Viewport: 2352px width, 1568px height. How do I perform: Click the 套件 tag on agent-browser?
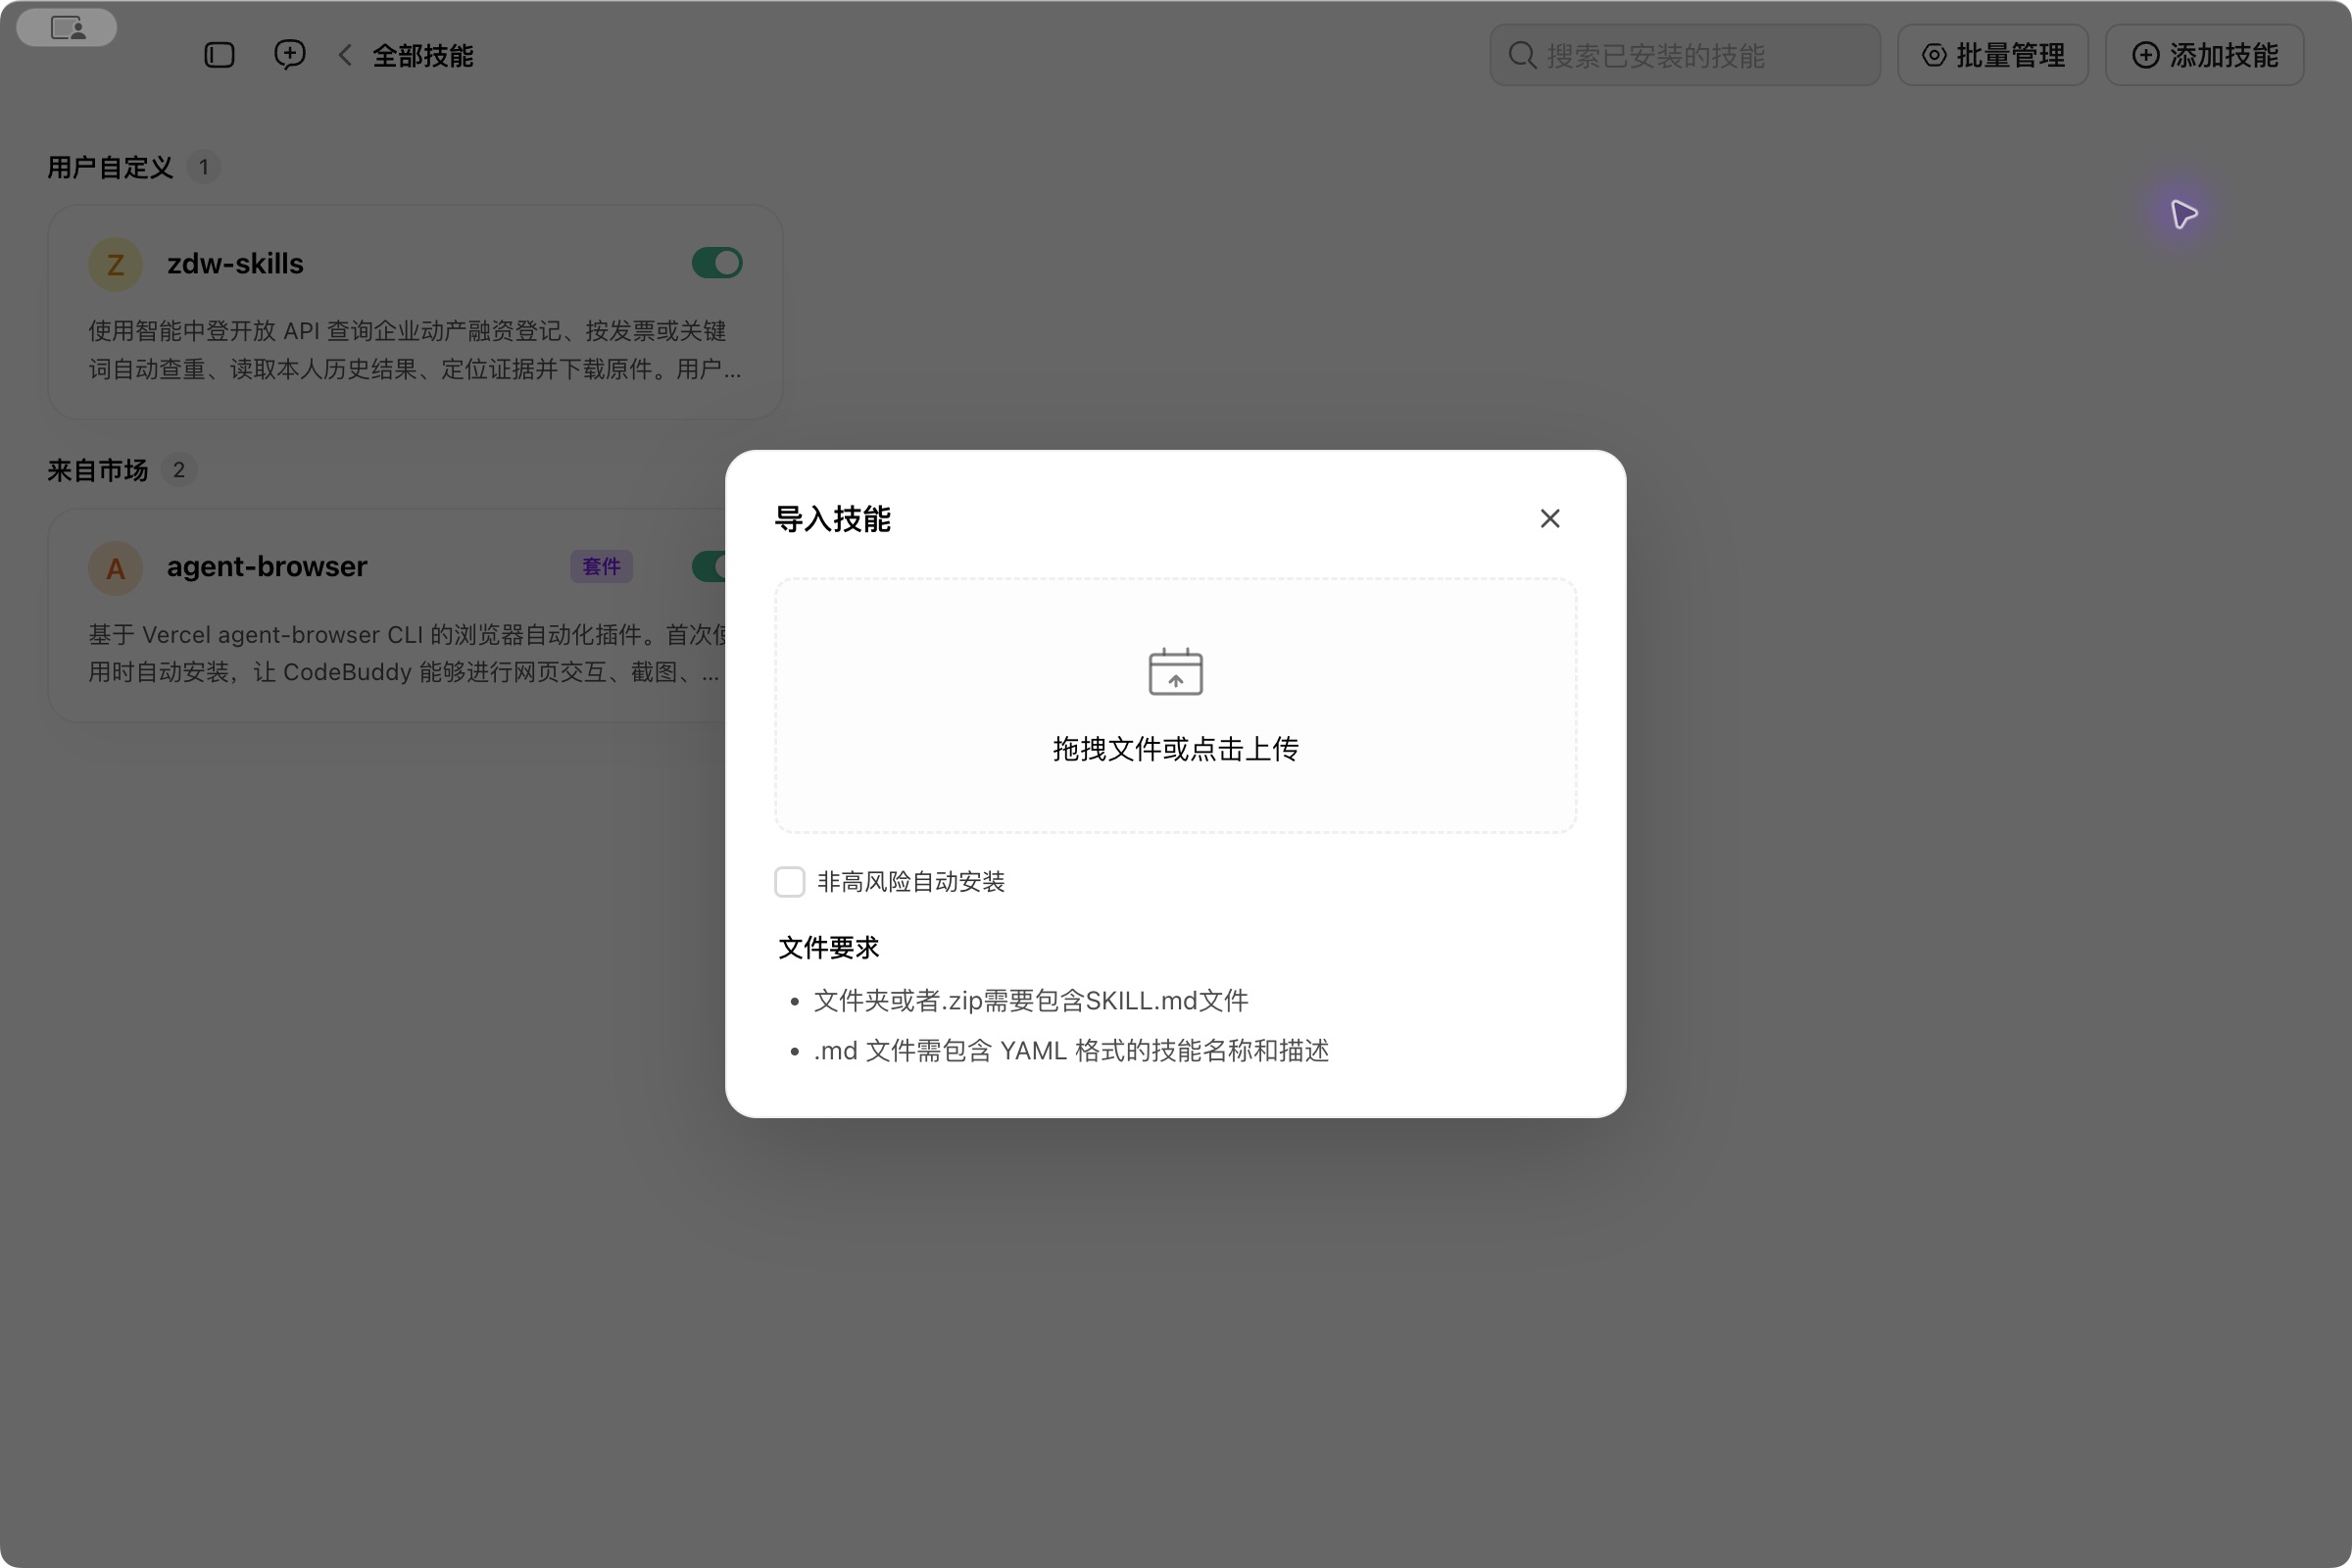coord(601,566)
